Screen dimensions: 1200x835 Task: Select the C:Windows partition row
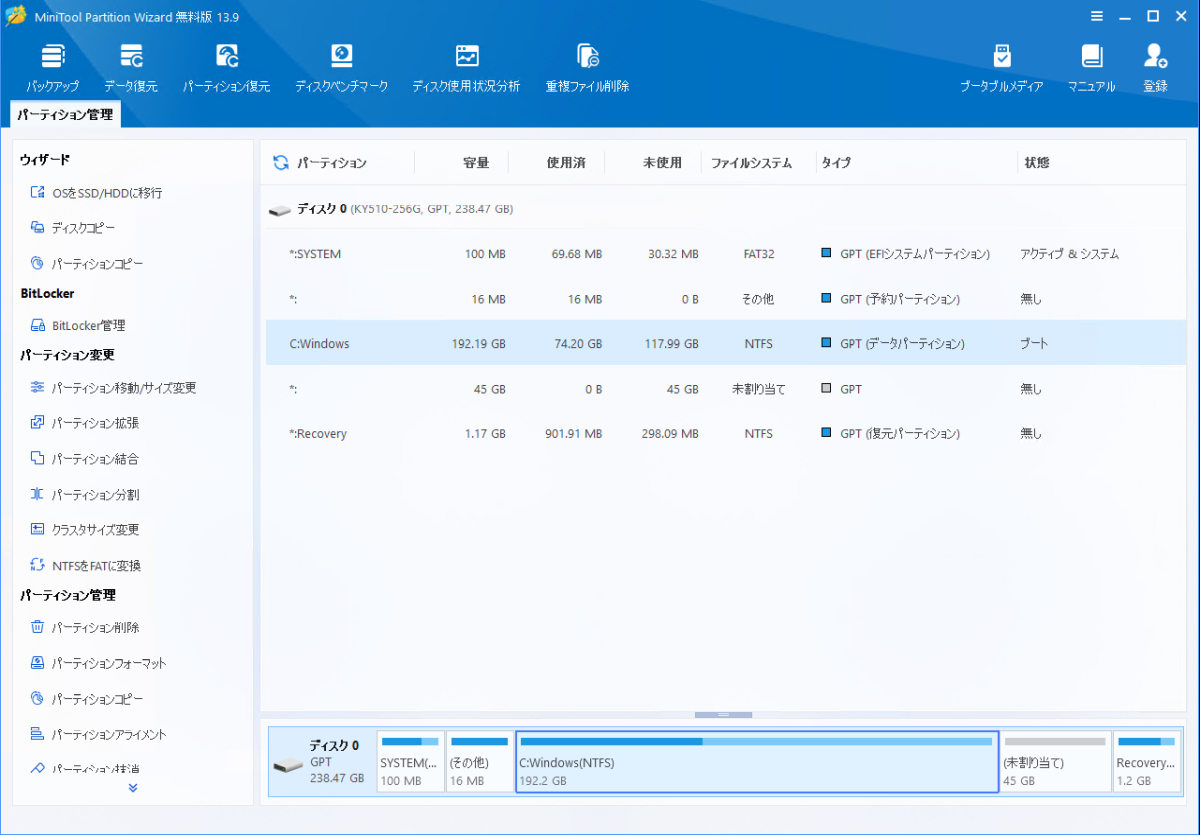724,343
